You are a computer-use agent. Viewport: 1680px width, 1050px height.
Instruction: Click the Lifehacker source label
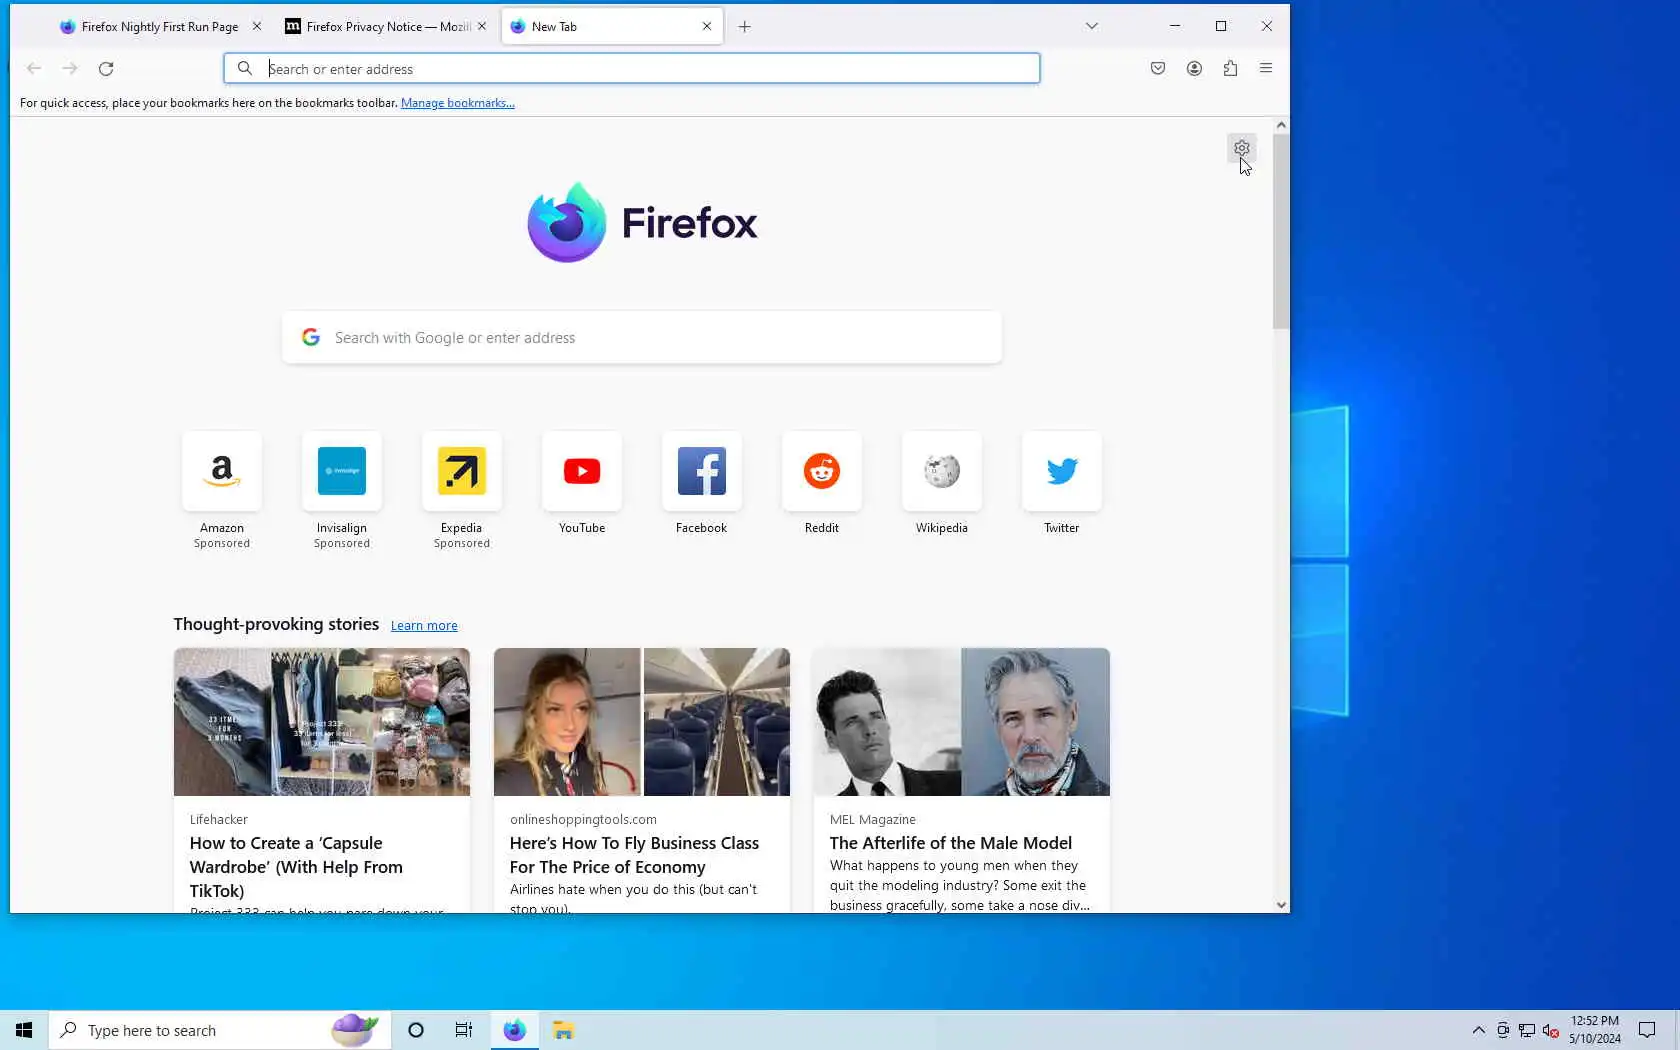coord(219,819)
